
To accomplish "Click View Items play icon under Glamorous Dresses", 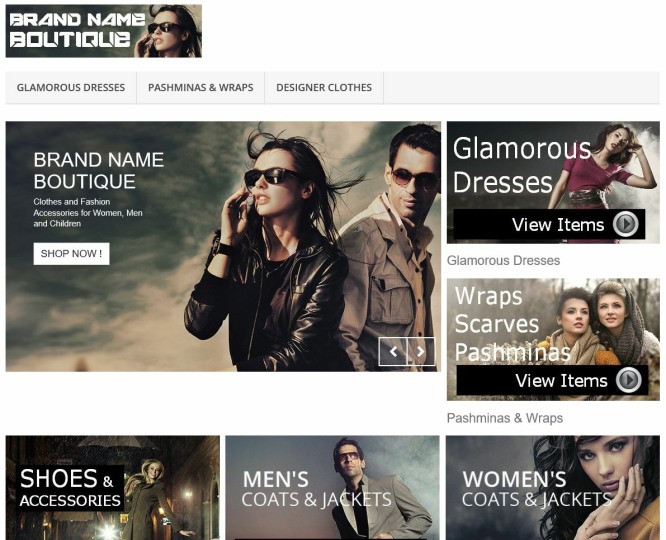I will 626,224.
